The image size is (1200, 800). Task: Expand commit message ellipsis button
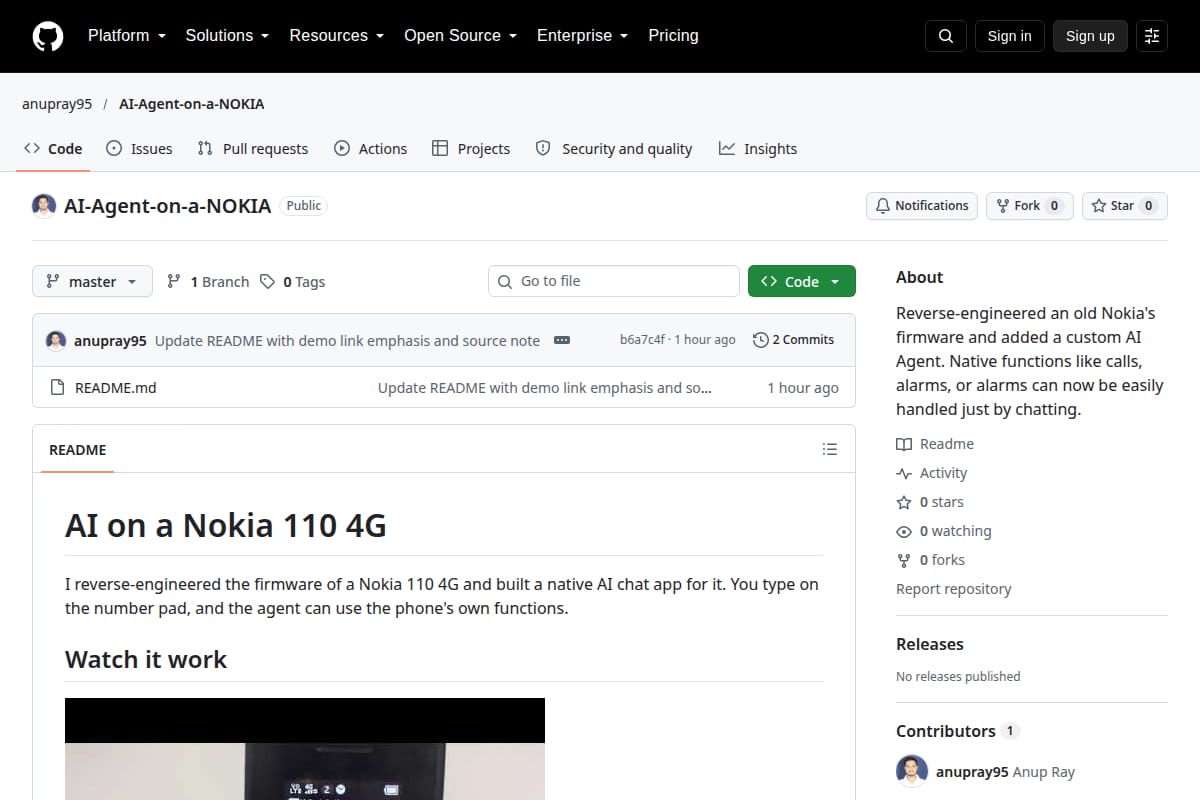coord(562,340)
